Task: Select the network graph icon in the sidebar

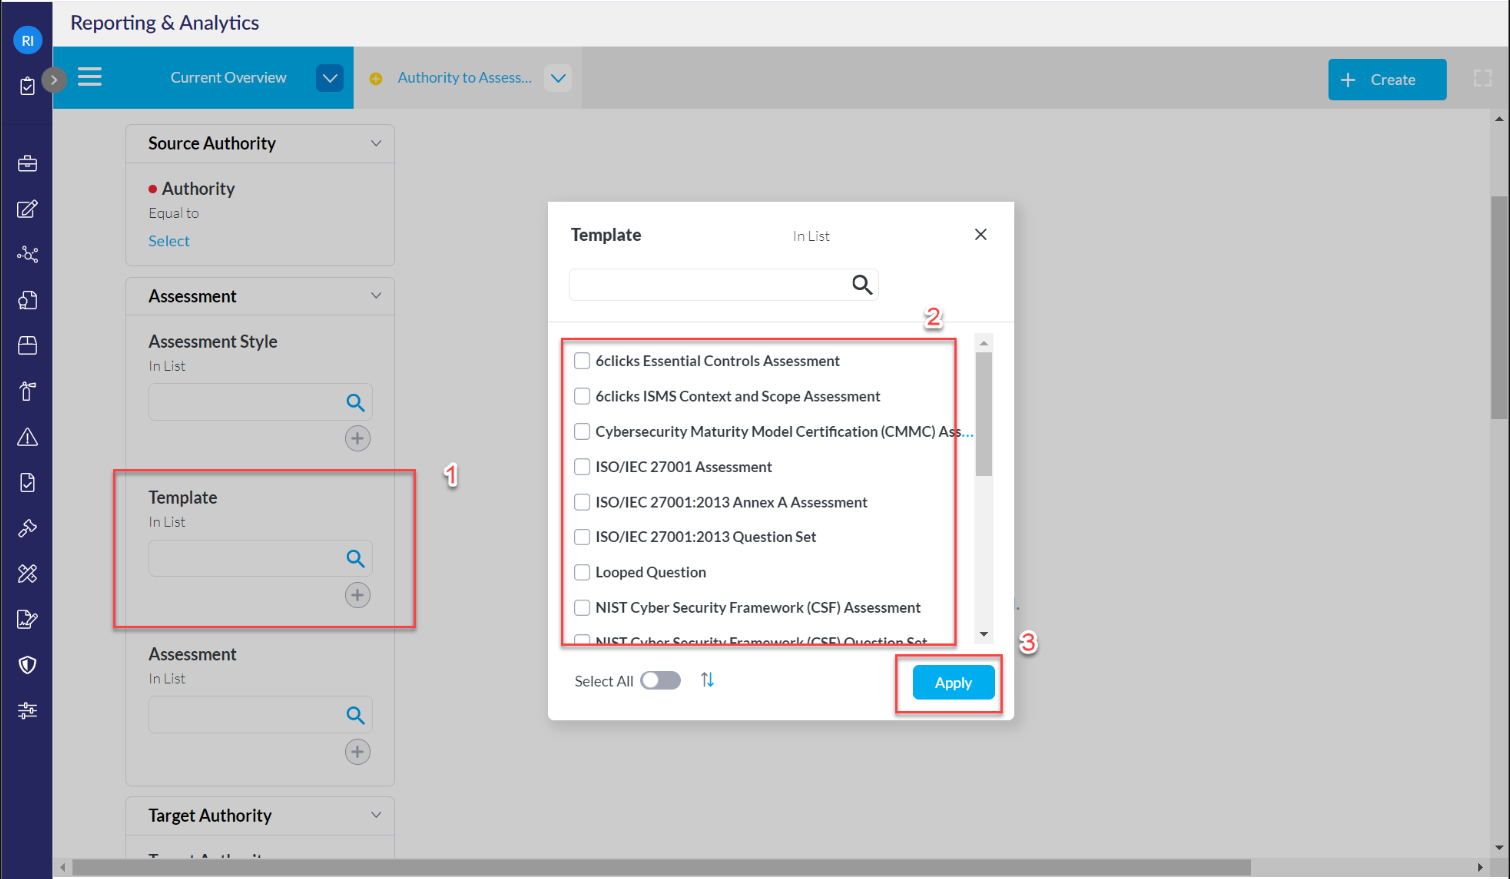Action: click(x=26, y=254)
